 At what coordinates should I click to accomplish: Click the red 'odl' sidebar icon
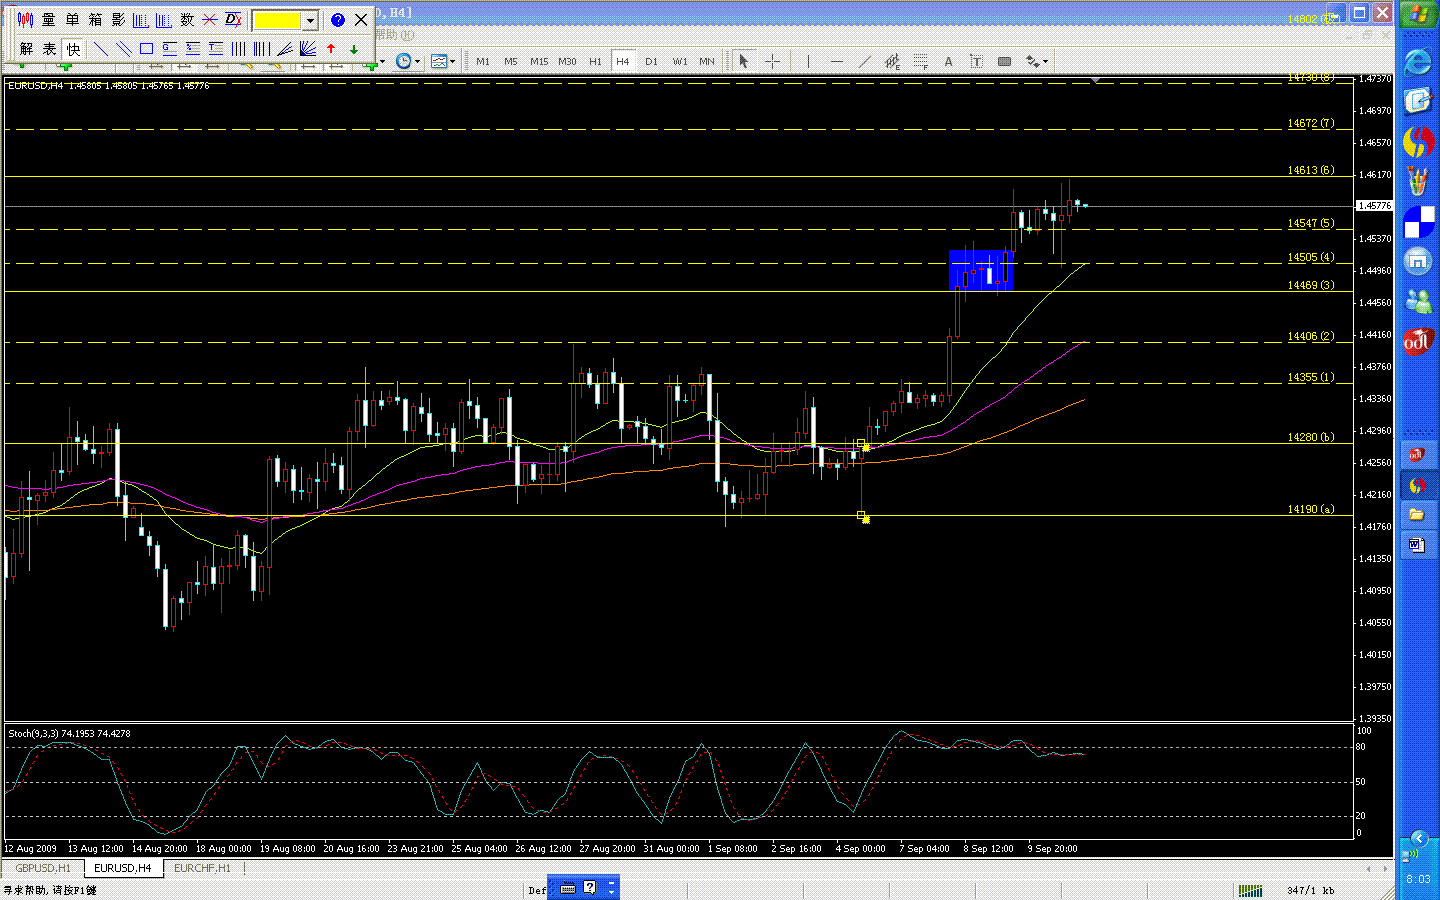[x=1418, y=342]
